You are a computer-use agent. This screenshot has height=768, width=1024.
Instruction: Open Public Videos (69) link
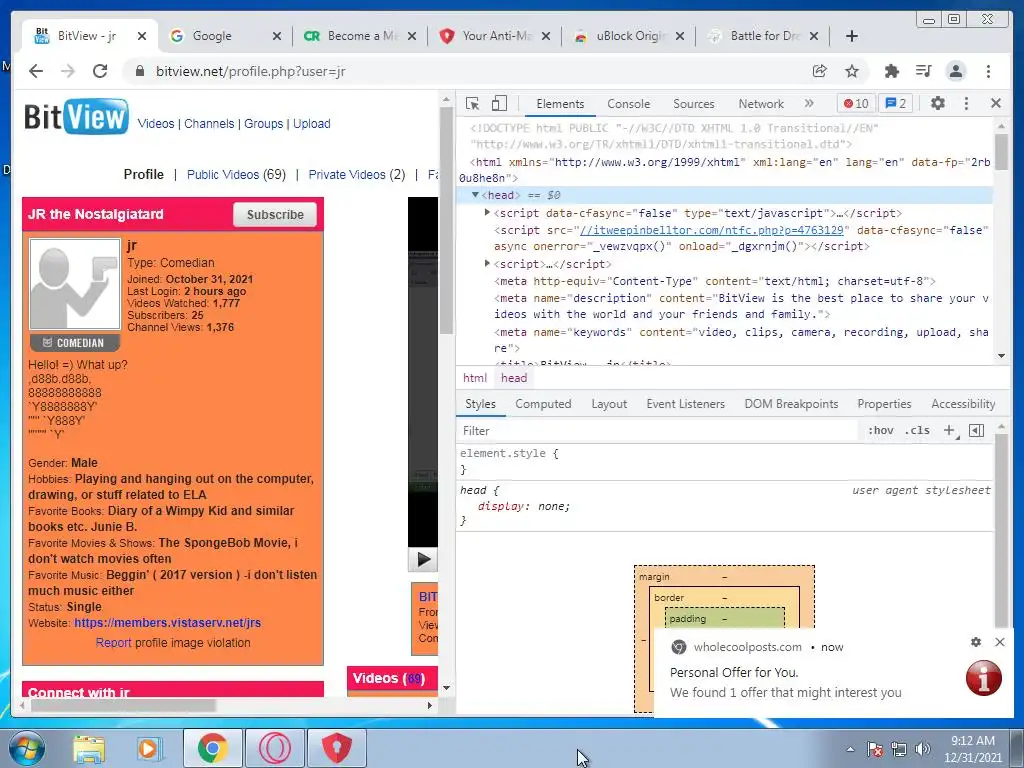pos(236,174)
